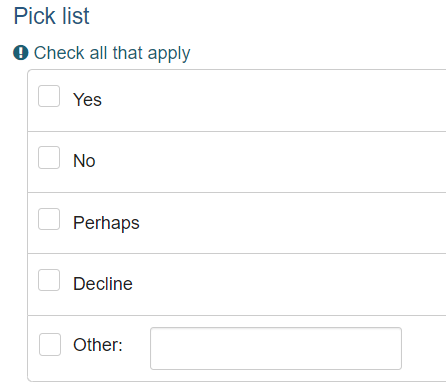Image resolution: width=446 pixels, height=392 pixels.
Task: Click blank space in the Yes row
Action: (273, 100)
